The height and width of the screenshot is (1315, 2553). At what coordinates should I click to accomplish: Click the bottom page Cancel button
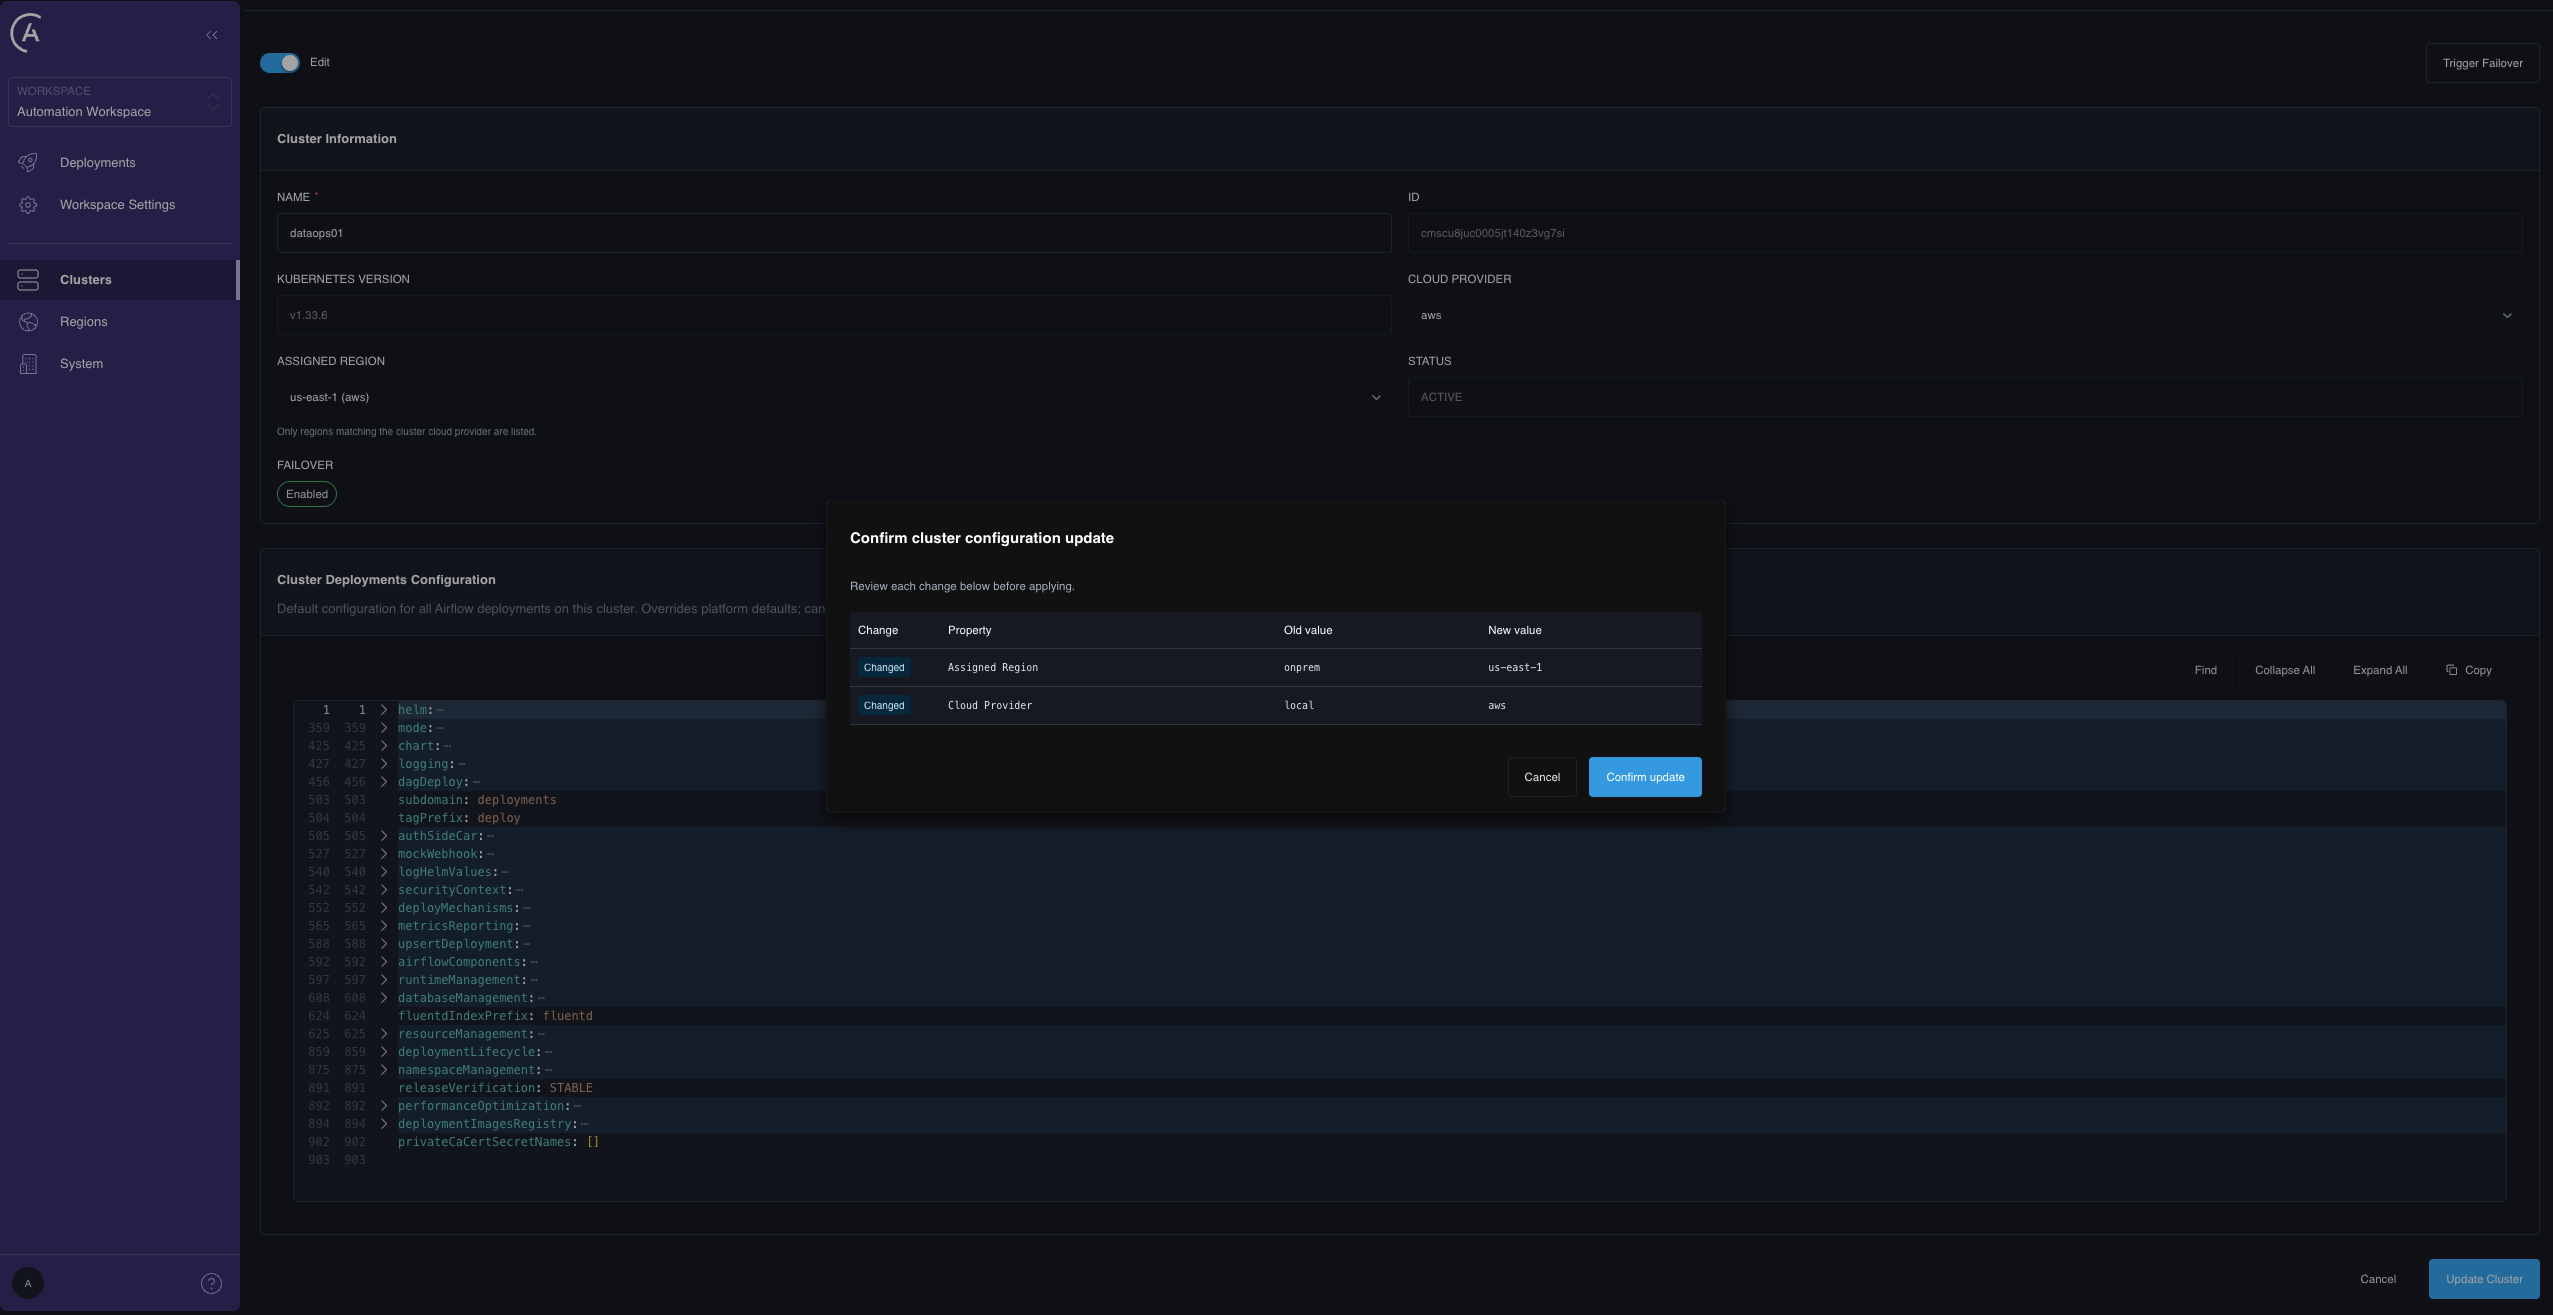2378,1279
